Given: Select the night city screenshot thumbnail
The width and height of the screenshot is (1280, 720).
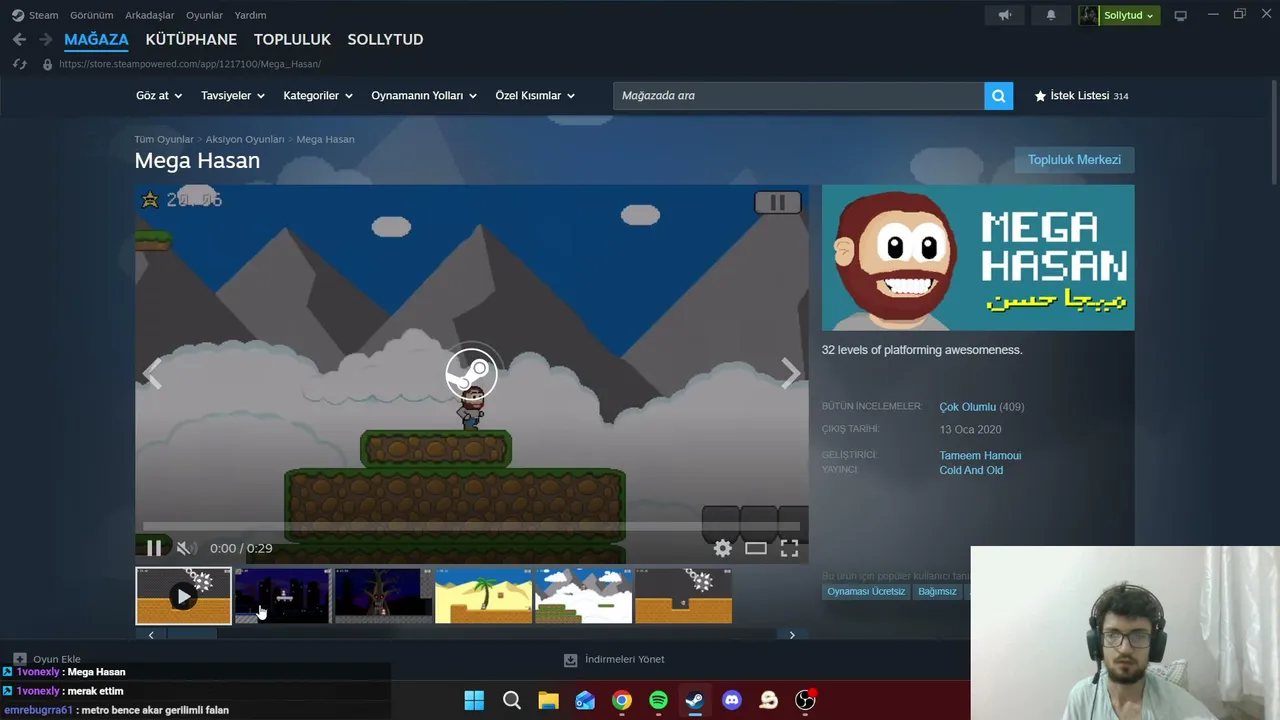Looking at the screenshot, I should [x=284, y=596].
